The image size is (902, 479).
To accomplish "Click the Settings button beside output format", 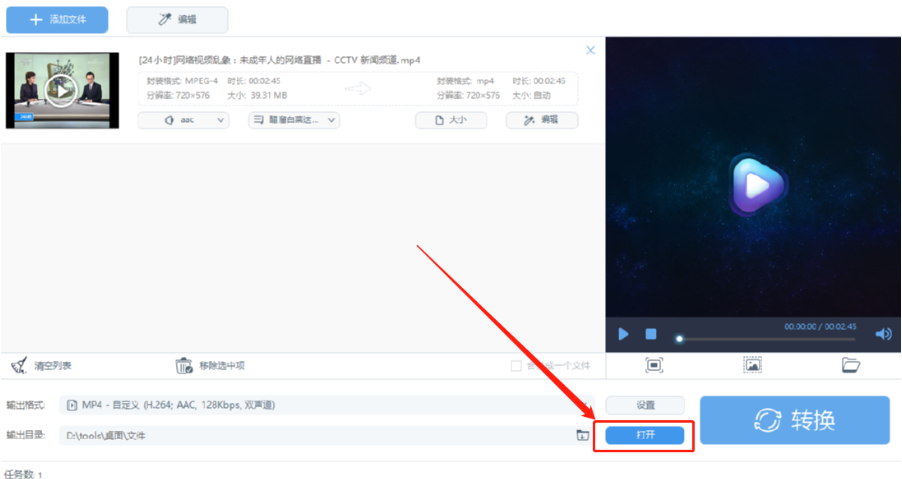I will 645,405.
